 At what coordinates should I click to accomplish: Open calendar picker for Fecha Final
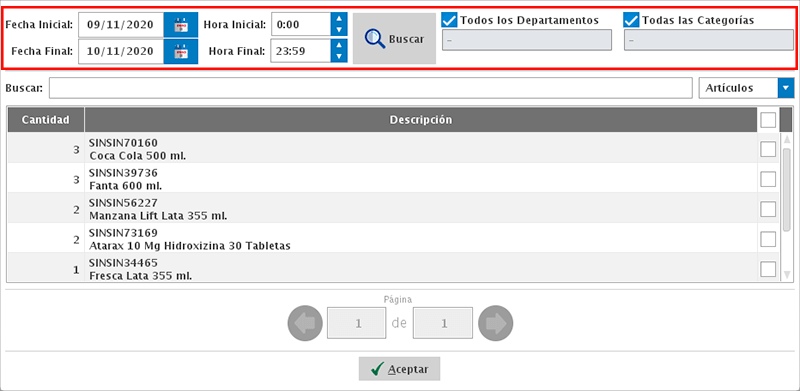[x=181, y=51]
